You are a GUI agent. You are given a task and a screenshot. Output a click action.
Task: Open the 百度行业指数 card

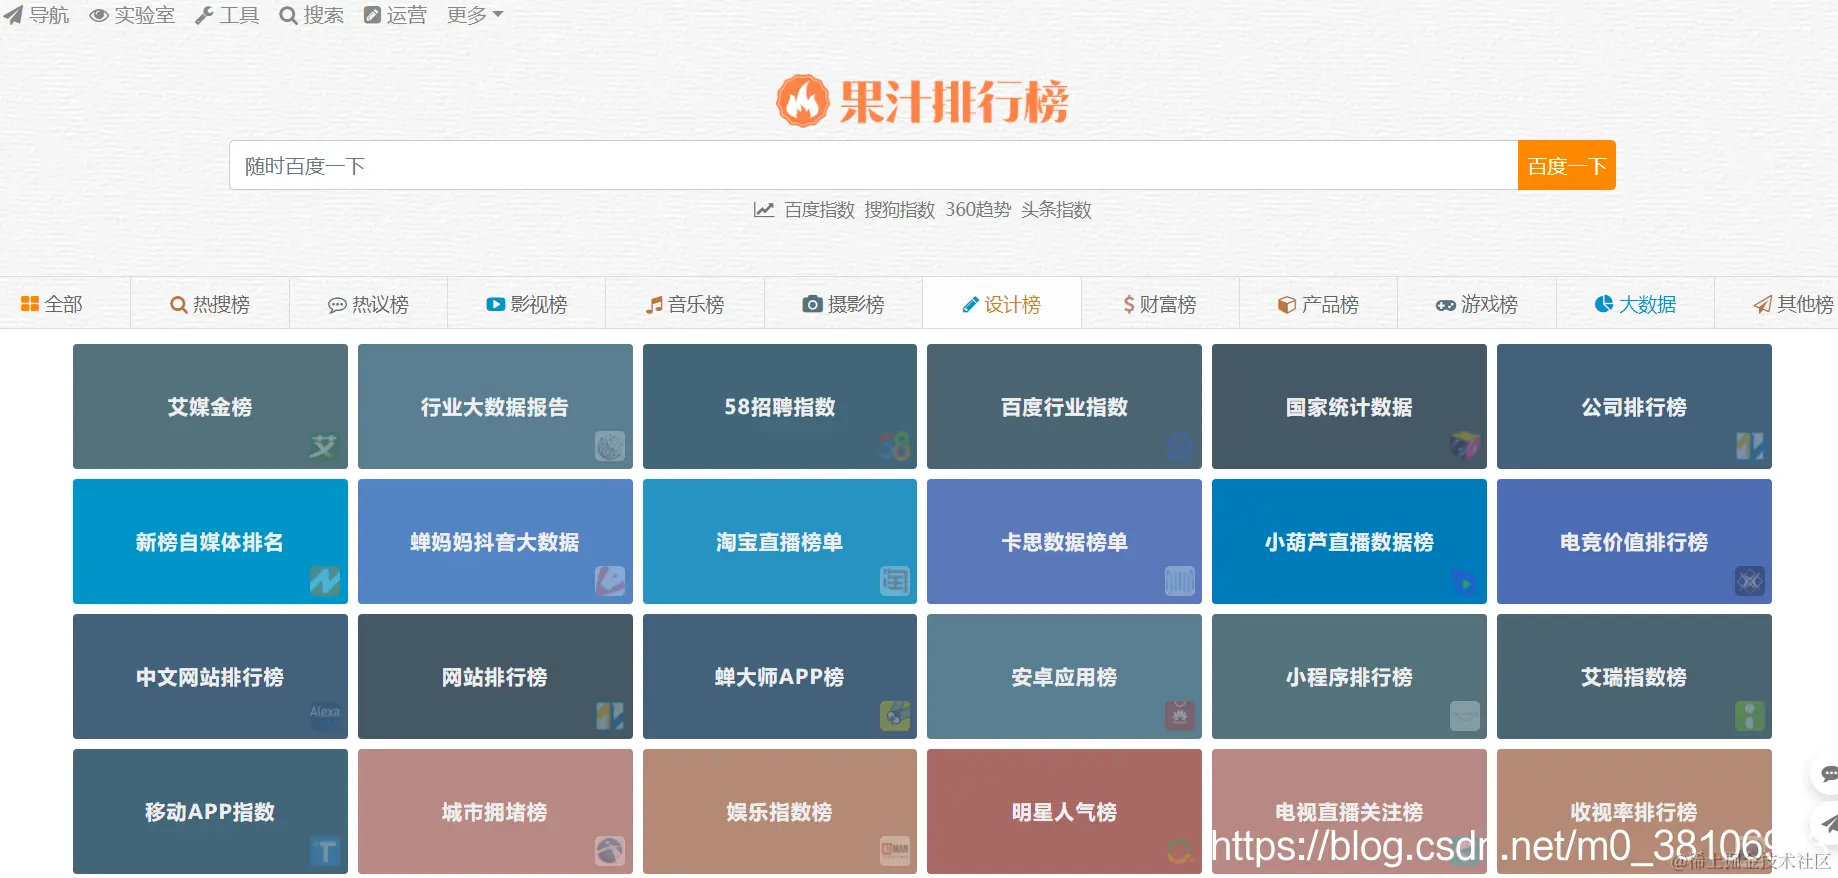pyautogui.click(x=1064, y=406)
